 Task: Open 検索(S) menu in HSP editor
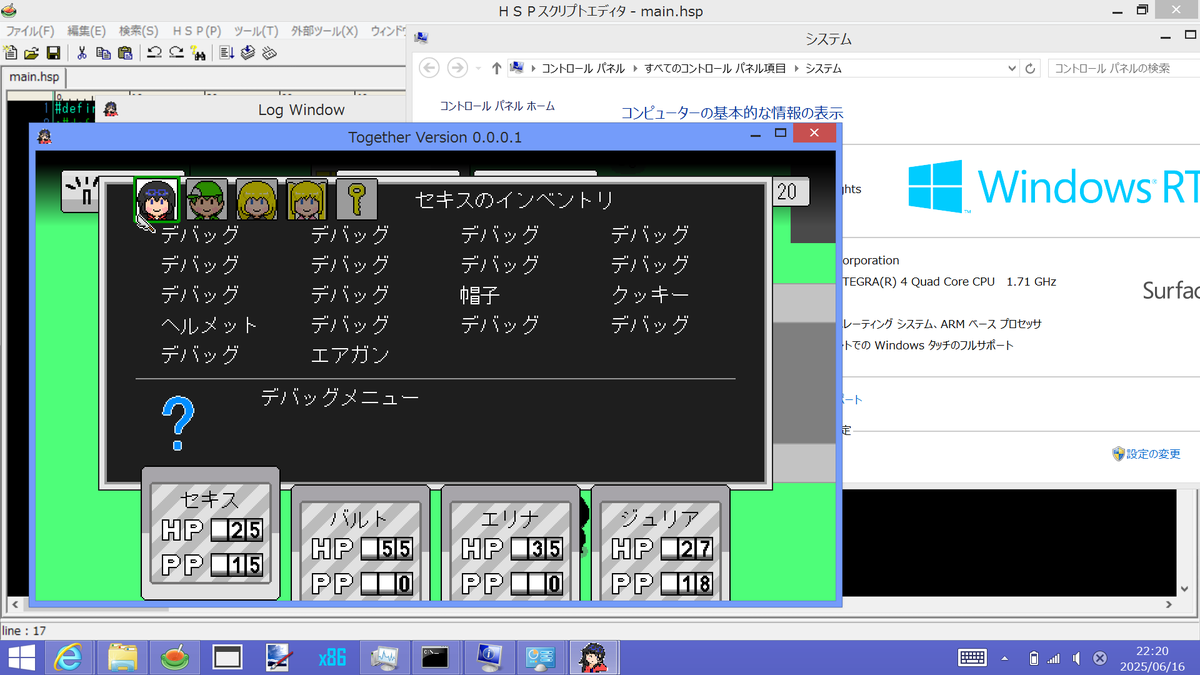pyautogui.click(x=139, y=31)
